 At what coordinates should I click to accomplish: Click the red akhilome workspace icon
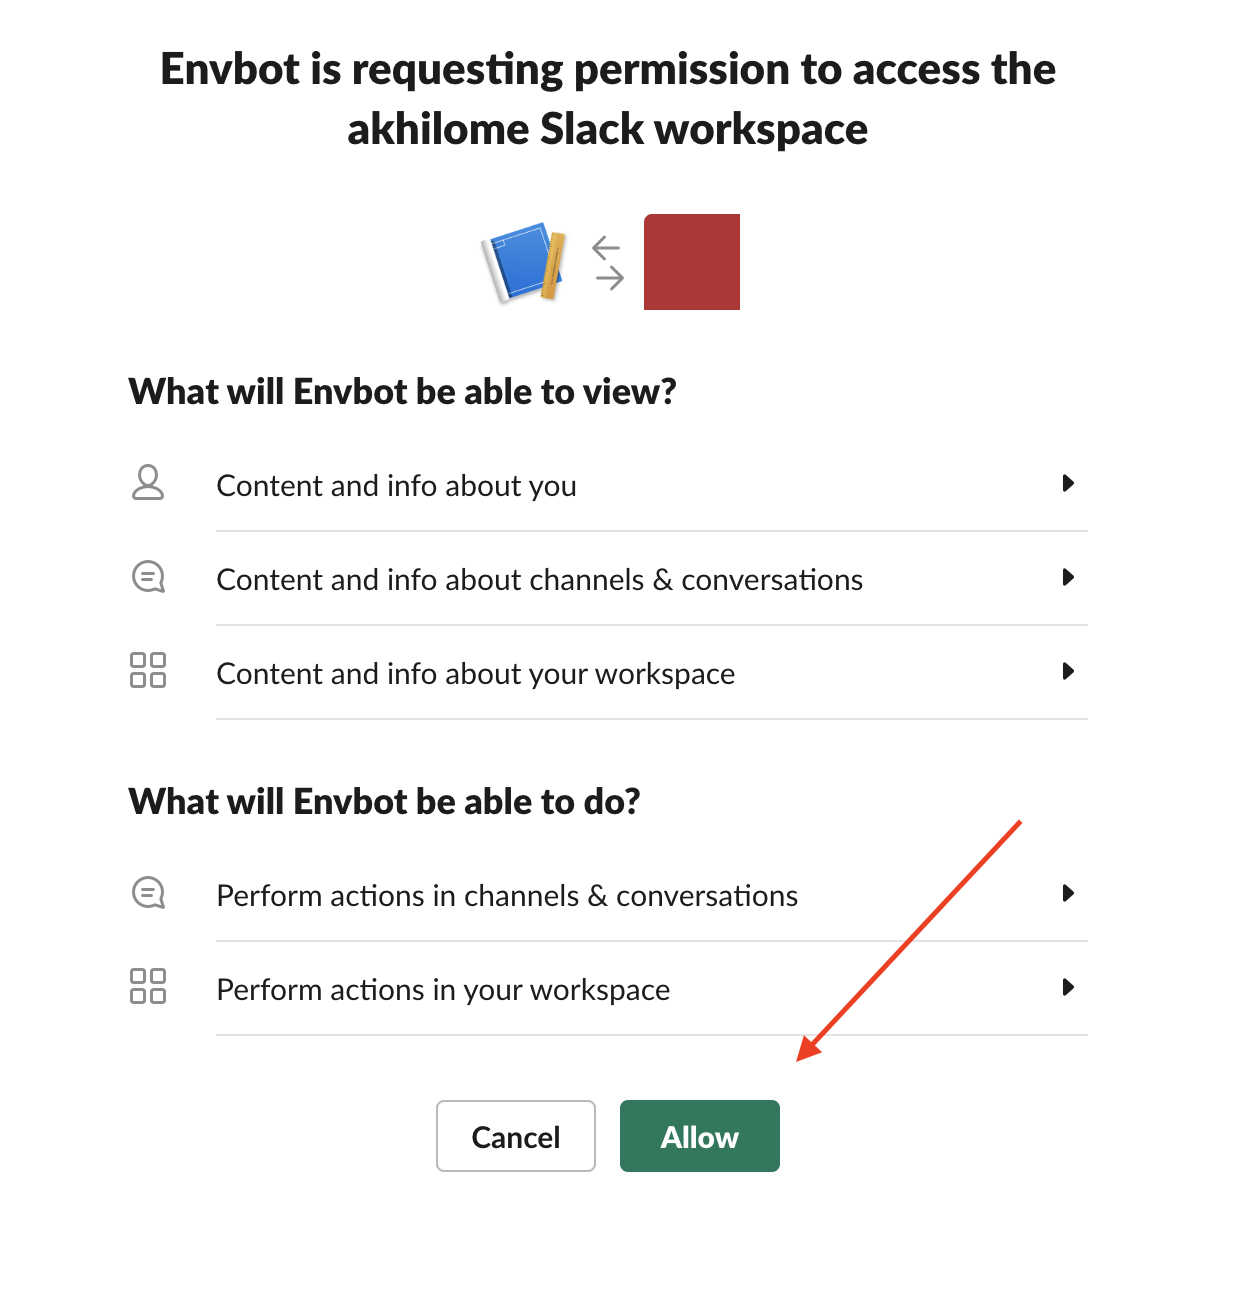pos(691,262)
